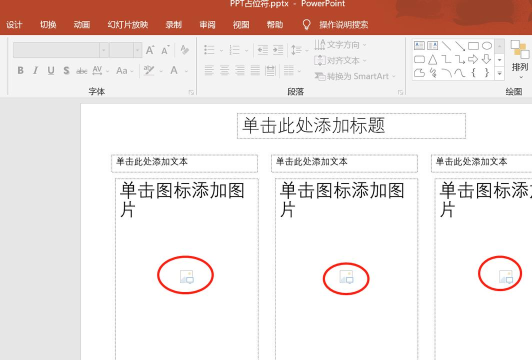Switch to the 审阅 tab
Viewport: 532px width, 360px height.
click(x=207, y=25)
